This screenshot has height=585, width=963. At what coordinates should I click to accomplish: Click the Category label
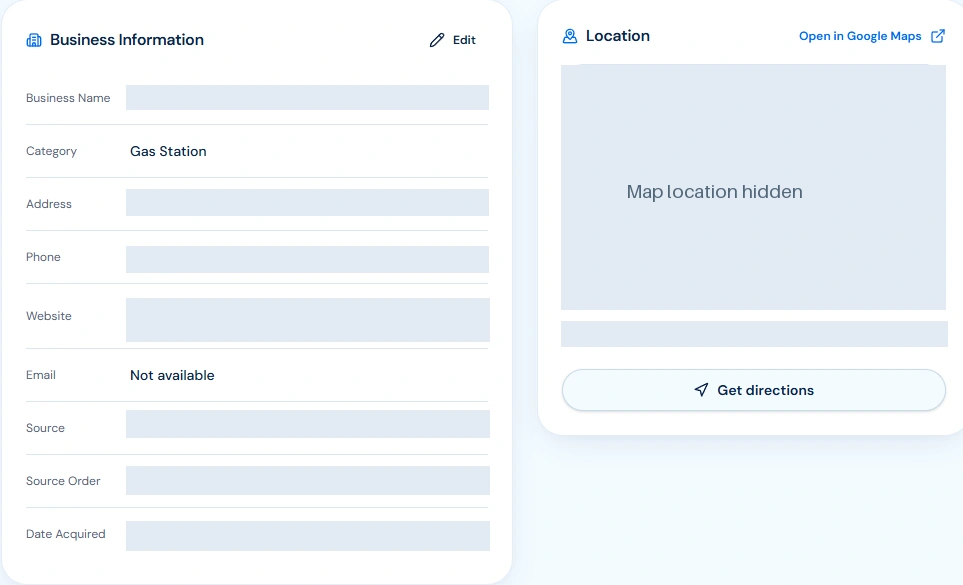[x=51, y=151]
